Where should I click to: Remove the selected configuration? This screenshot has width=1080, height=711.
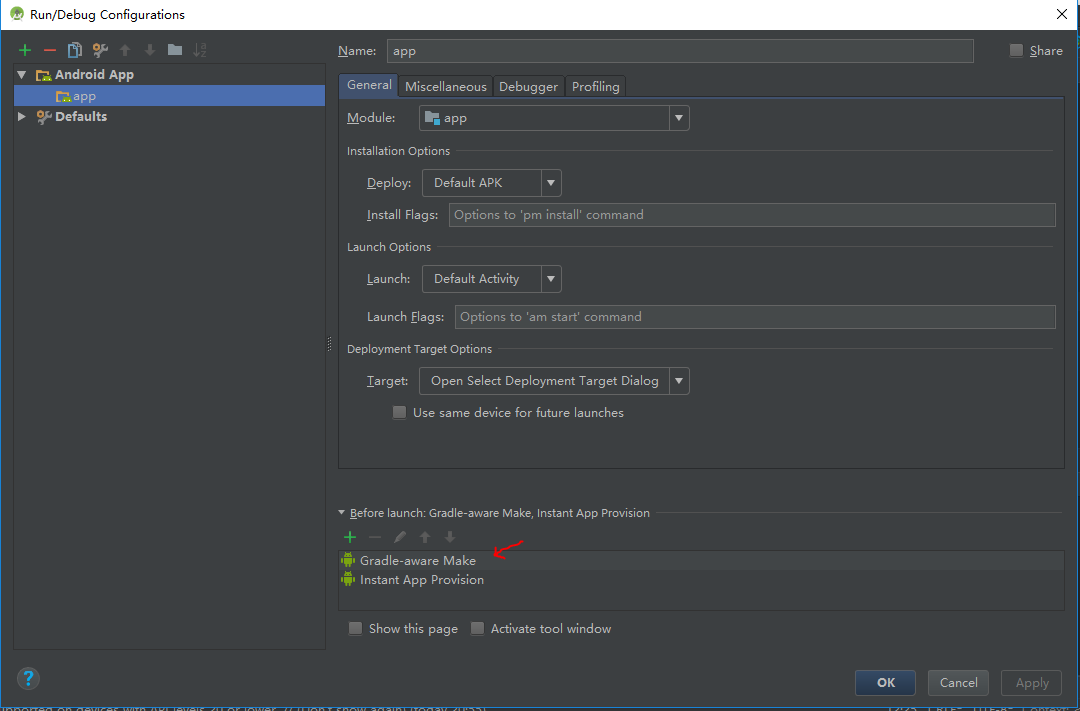[49, 49]
